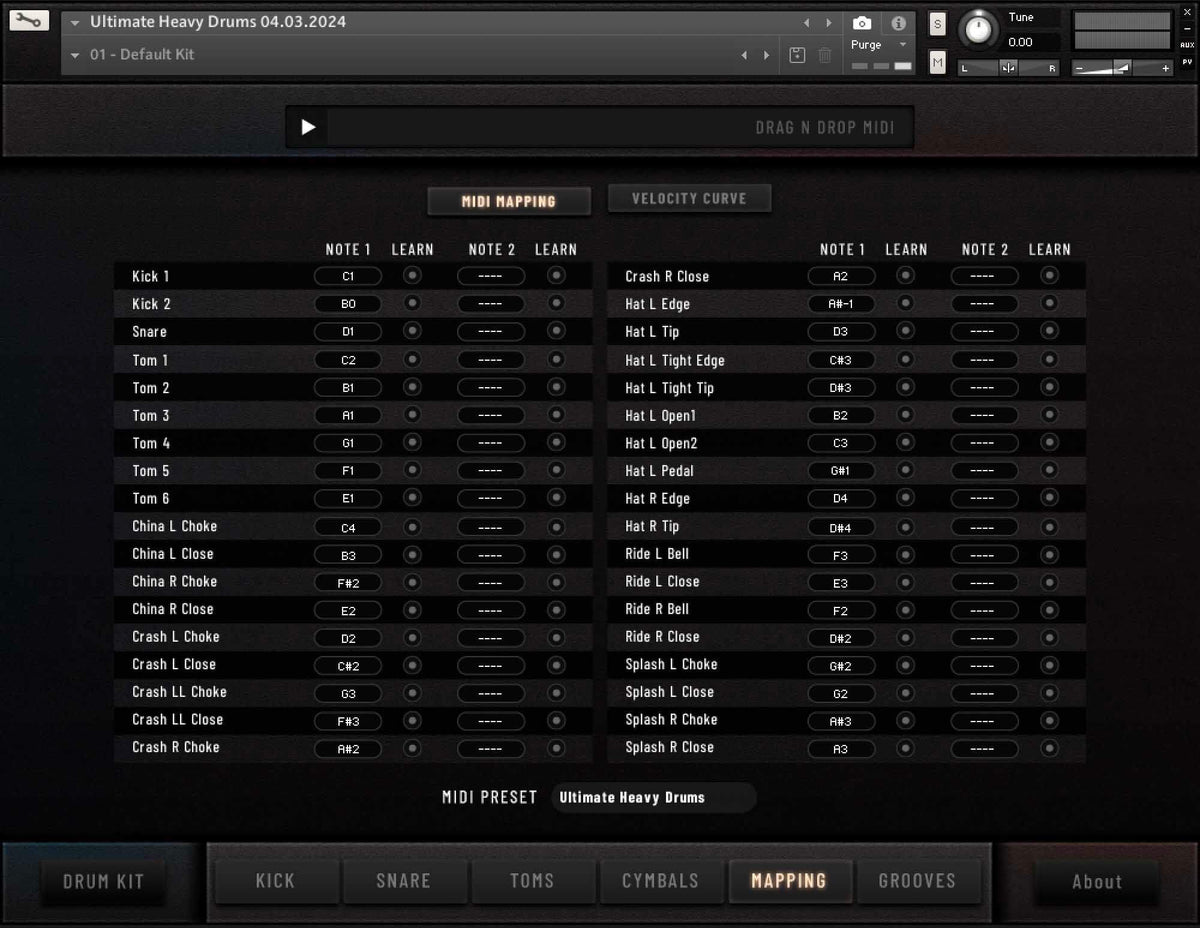Viewport: 1200px width, 928px height.
Task: Click the save preset disk icon
Action: (x=797, y=55)
